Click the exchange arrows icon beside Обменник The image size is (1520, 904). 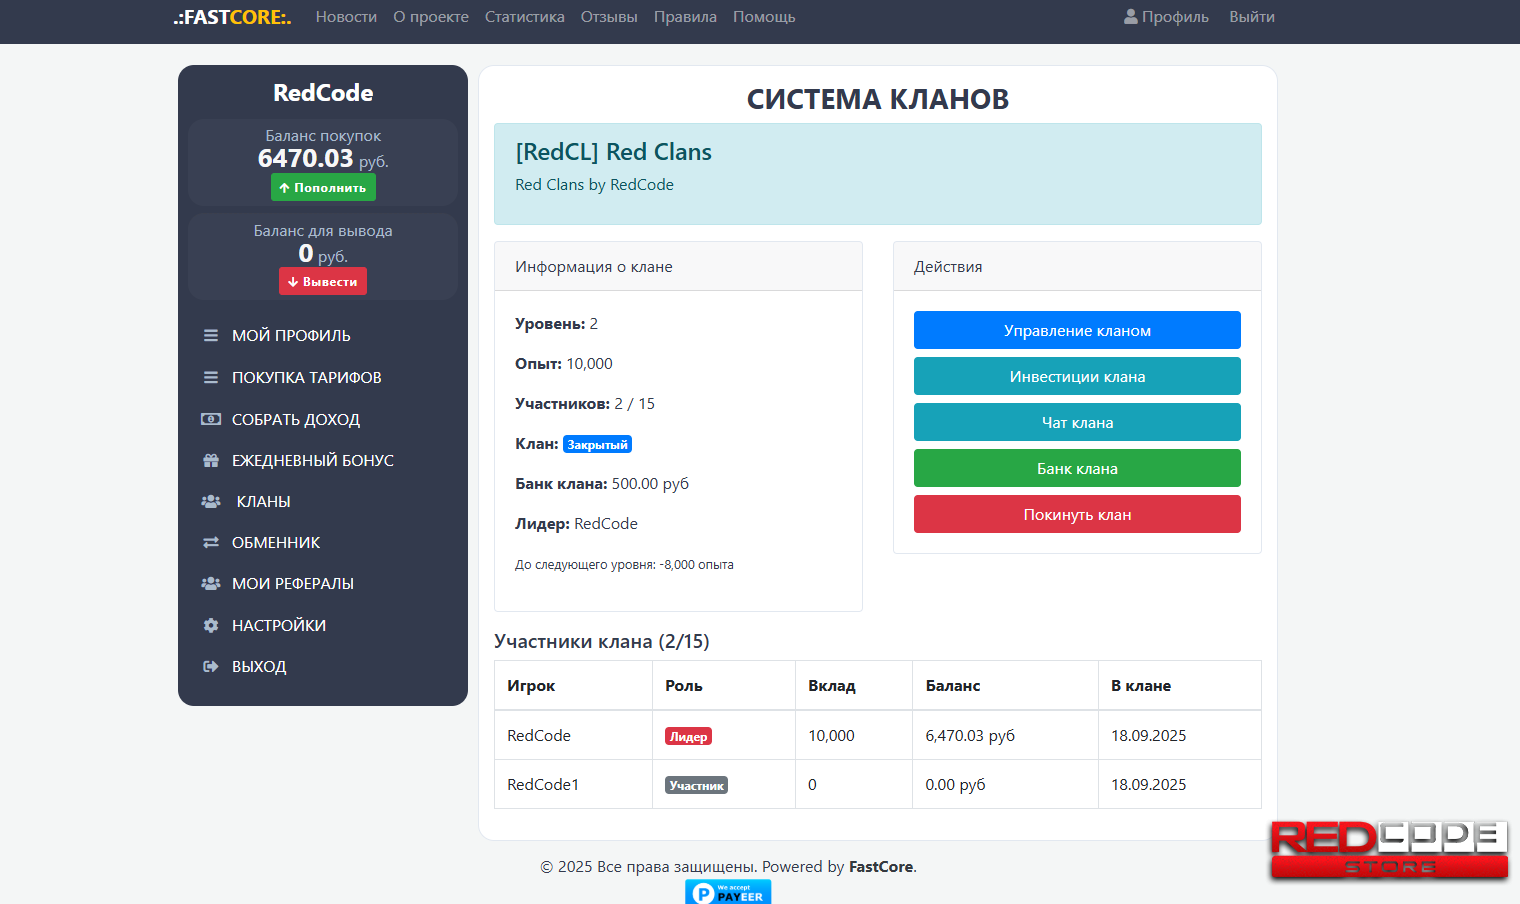(x=211, y=543)
